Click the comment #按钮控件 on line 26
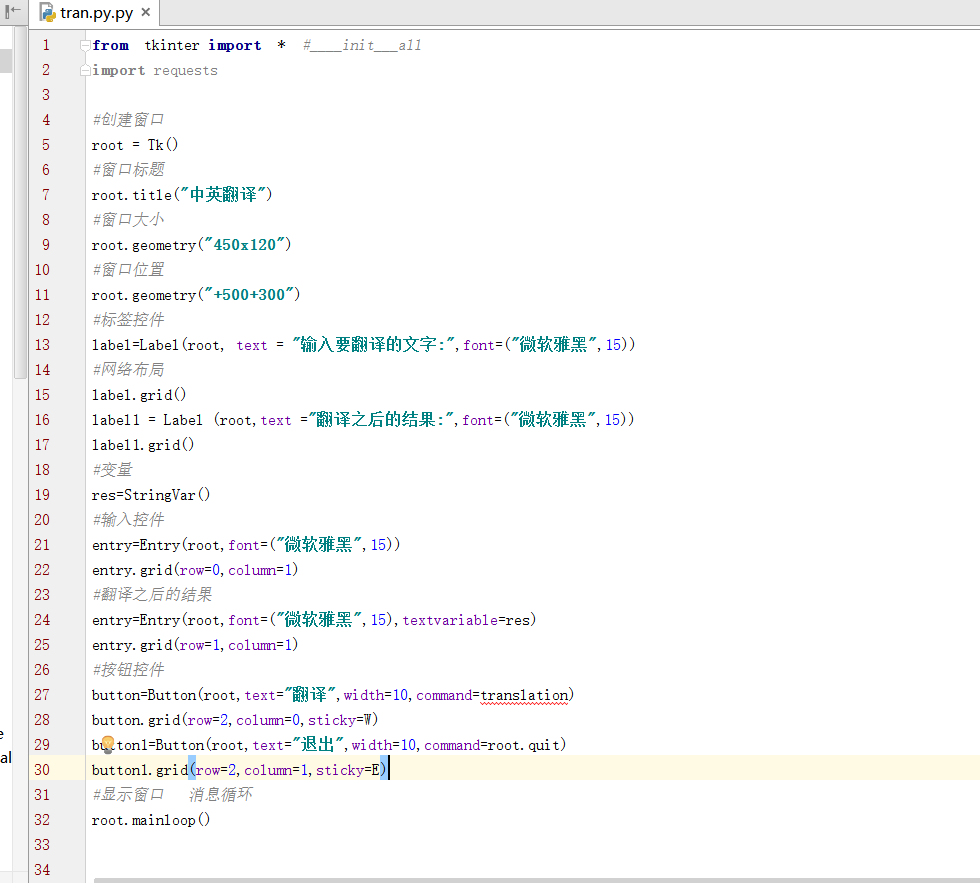This screenshot has height=883, width=980. 128,669
